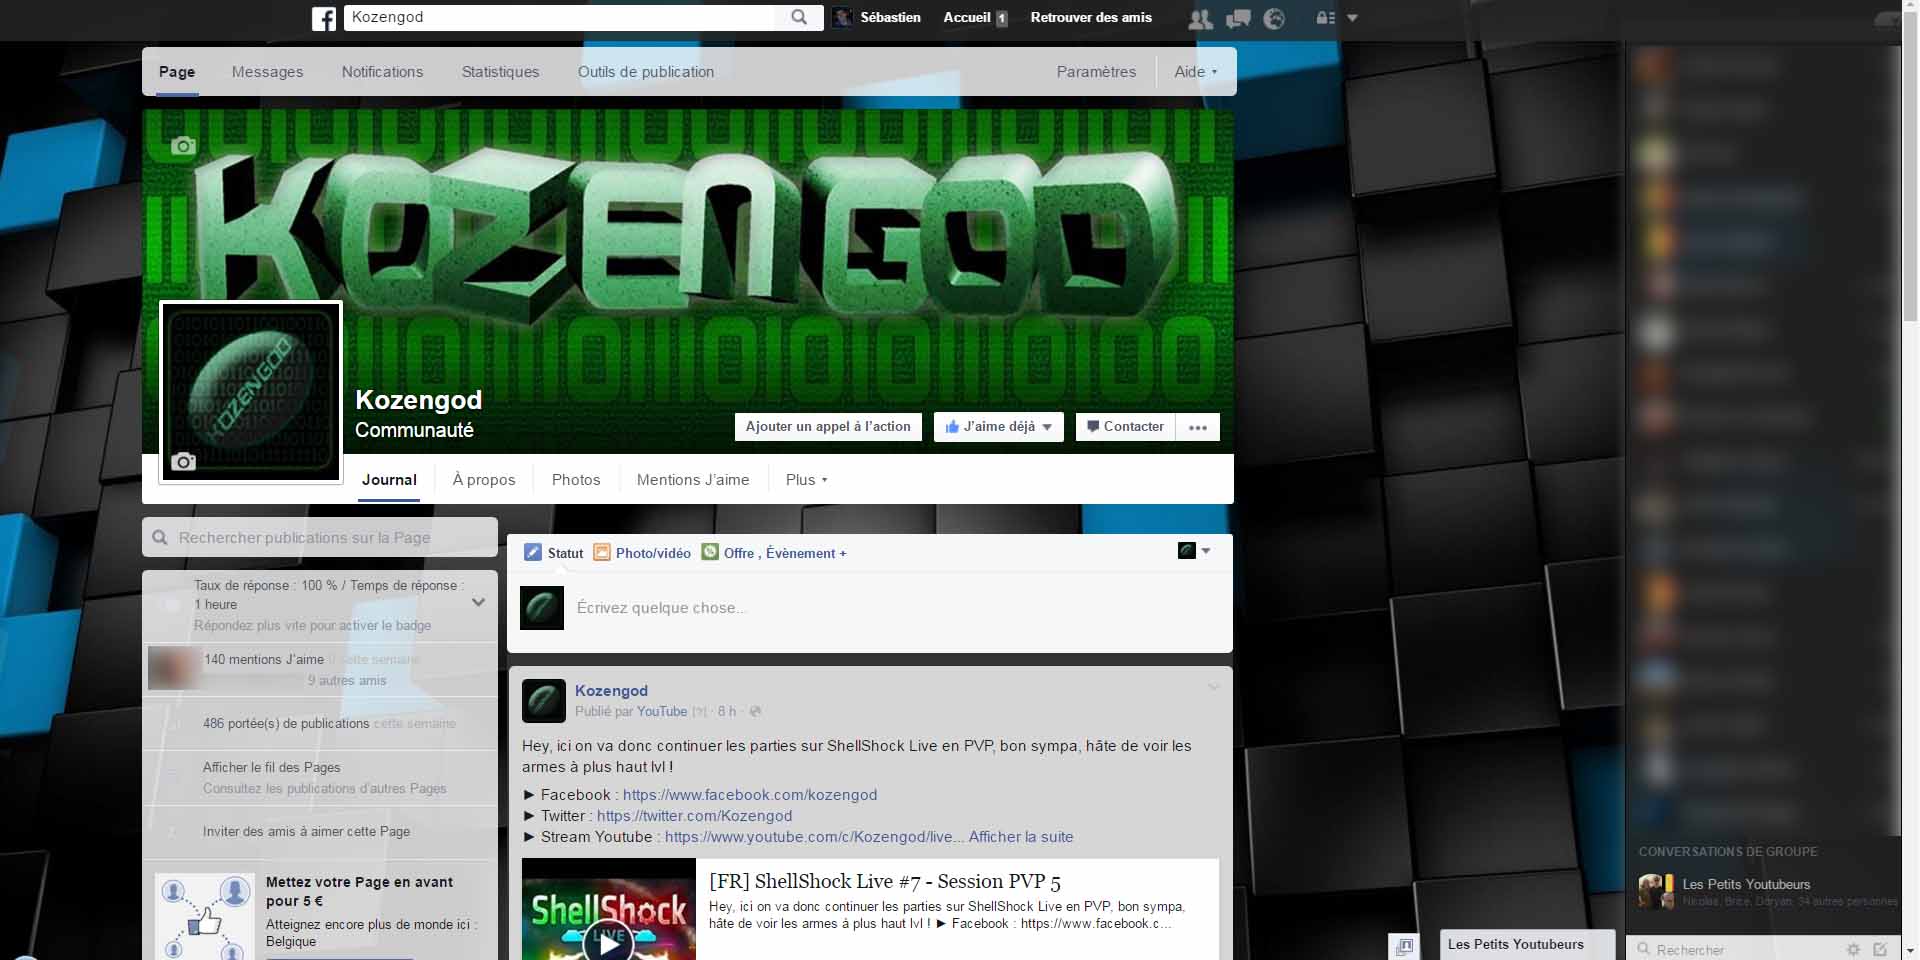Select the Mentions J'aime tab
Image resolution: width=1920 pixels, height=960 pixels.
click(693, 480)
